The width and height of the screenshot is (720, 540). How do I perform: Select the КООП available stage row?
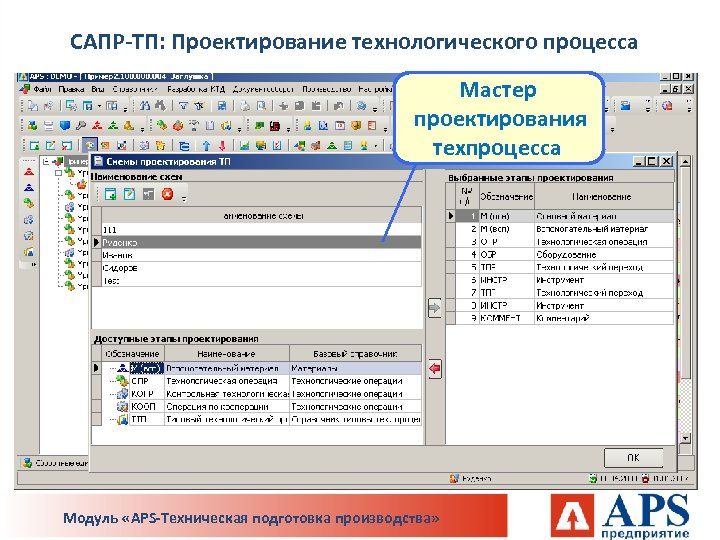click(x=261, y=407)
